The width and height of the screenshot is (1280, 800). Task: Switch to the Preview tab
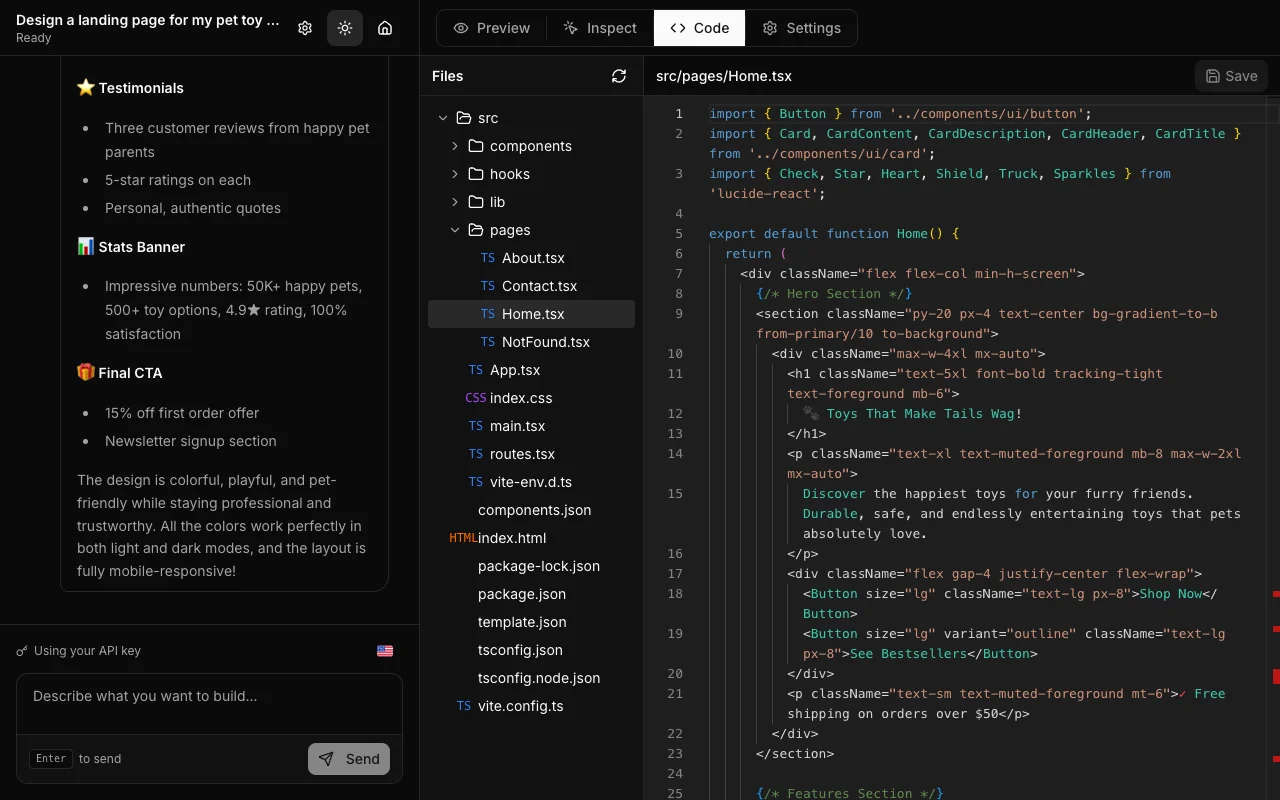[492, 28]
